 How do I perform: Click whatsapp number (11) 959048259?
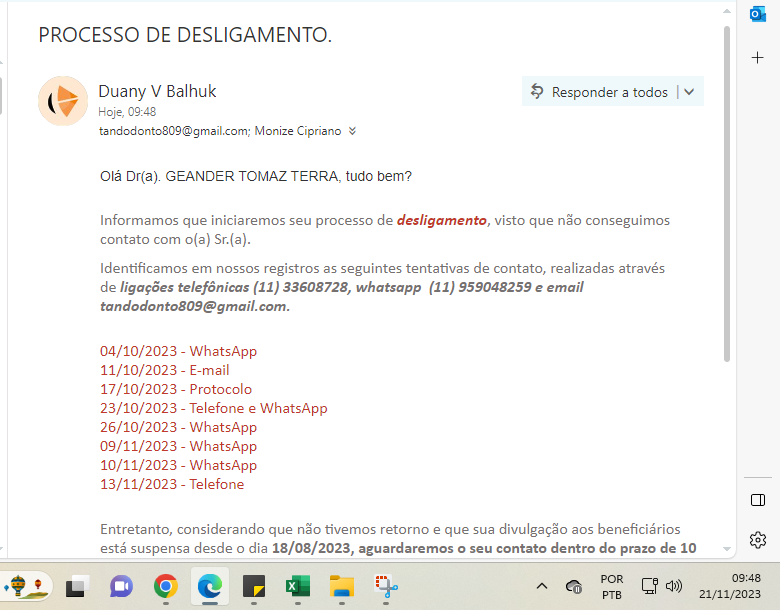[x=480, y=287]
